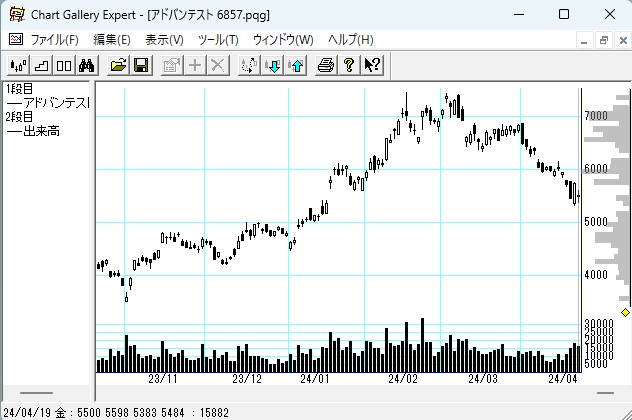Click the swap arrows toolbar icon

[250, 65]
